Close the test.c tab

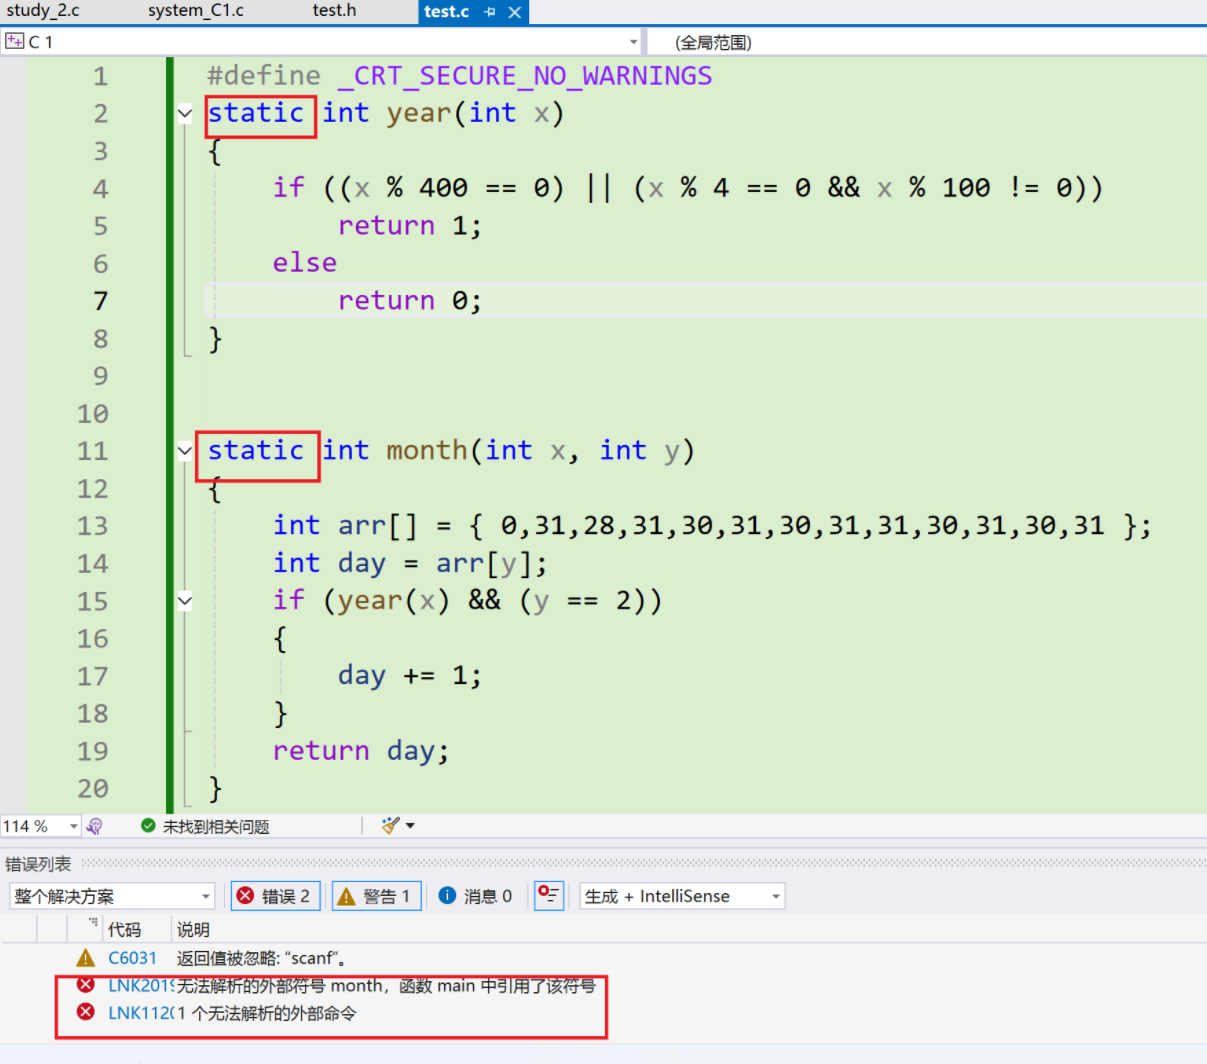[514, 12]
